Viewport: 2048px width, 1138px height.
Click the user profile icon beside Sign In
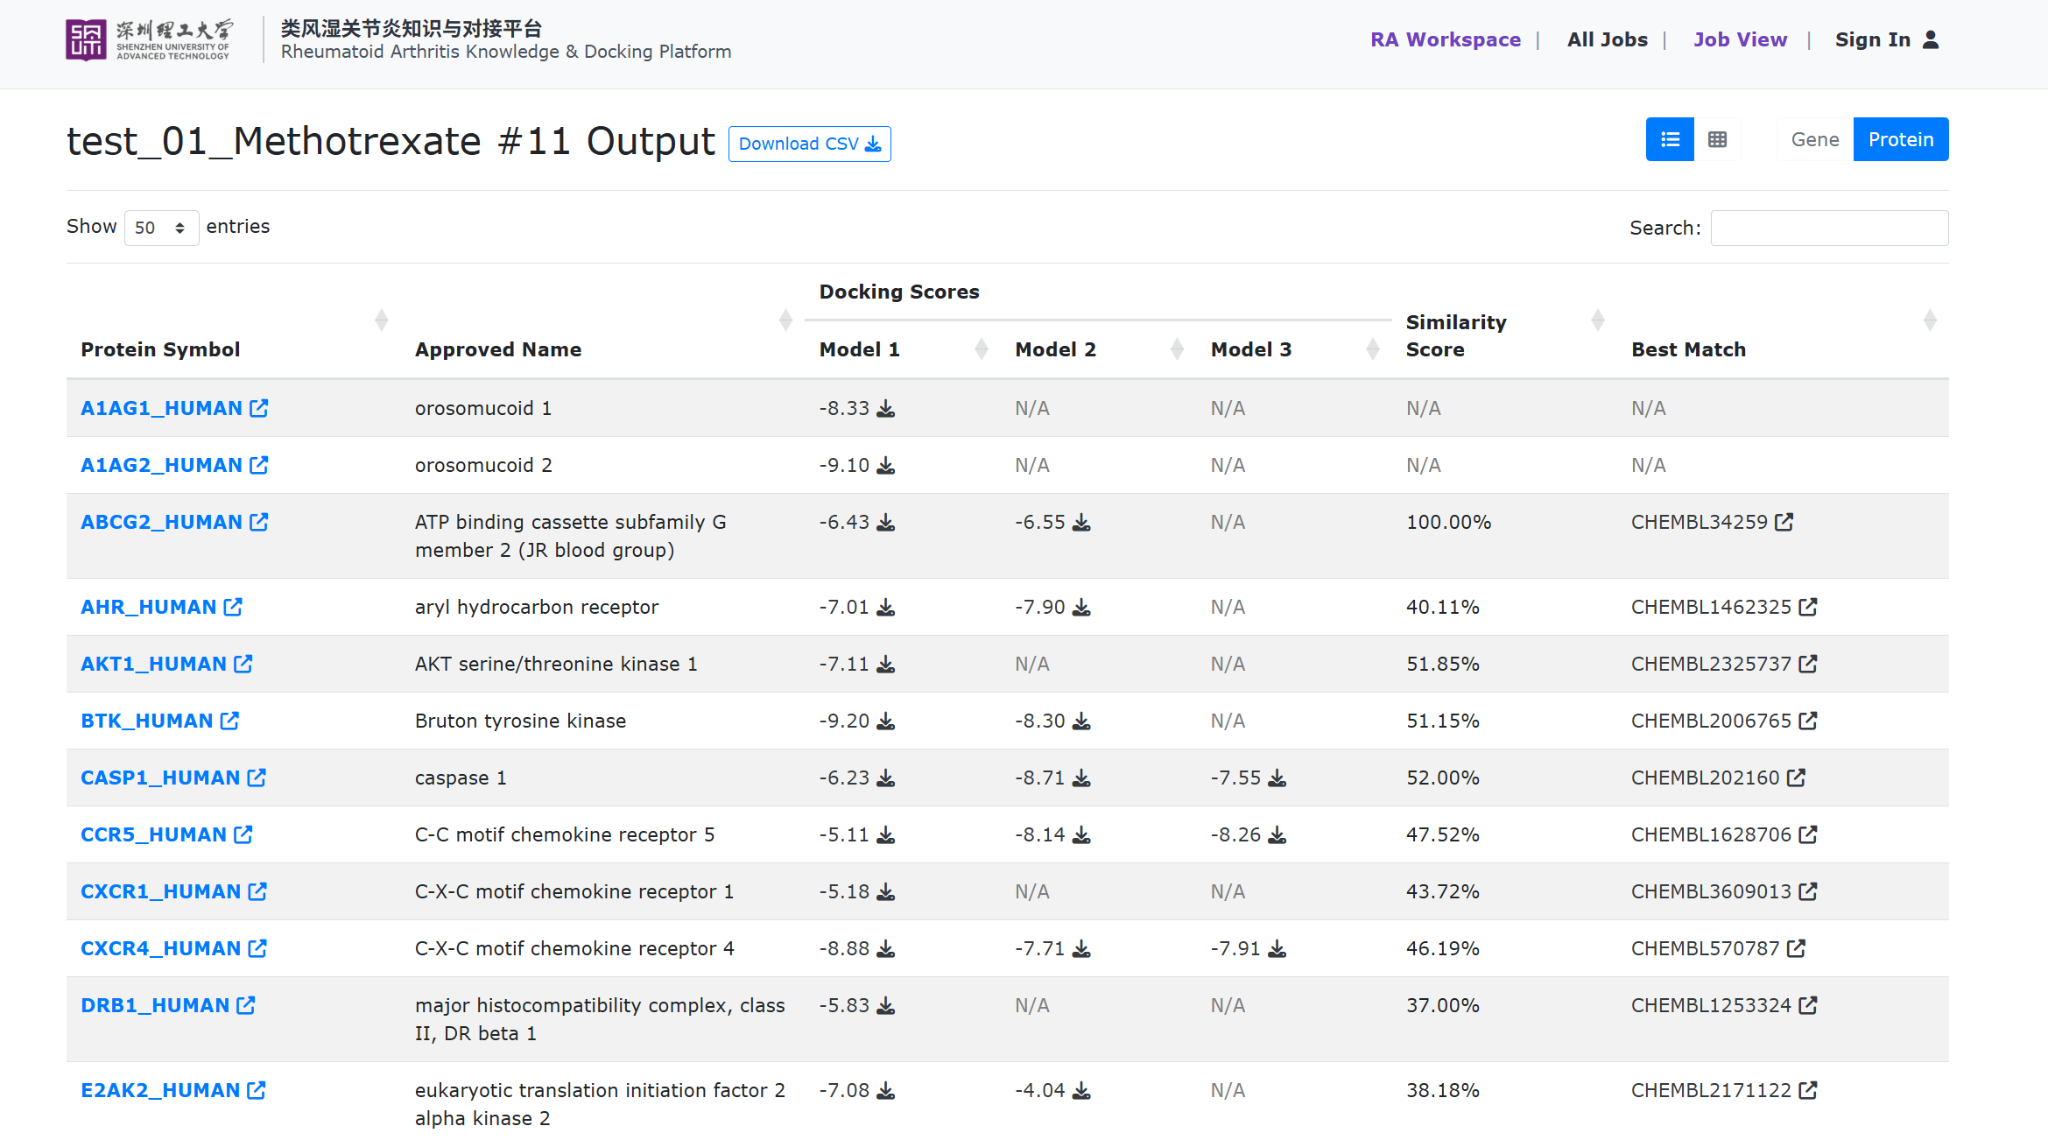pos(1931,40)
